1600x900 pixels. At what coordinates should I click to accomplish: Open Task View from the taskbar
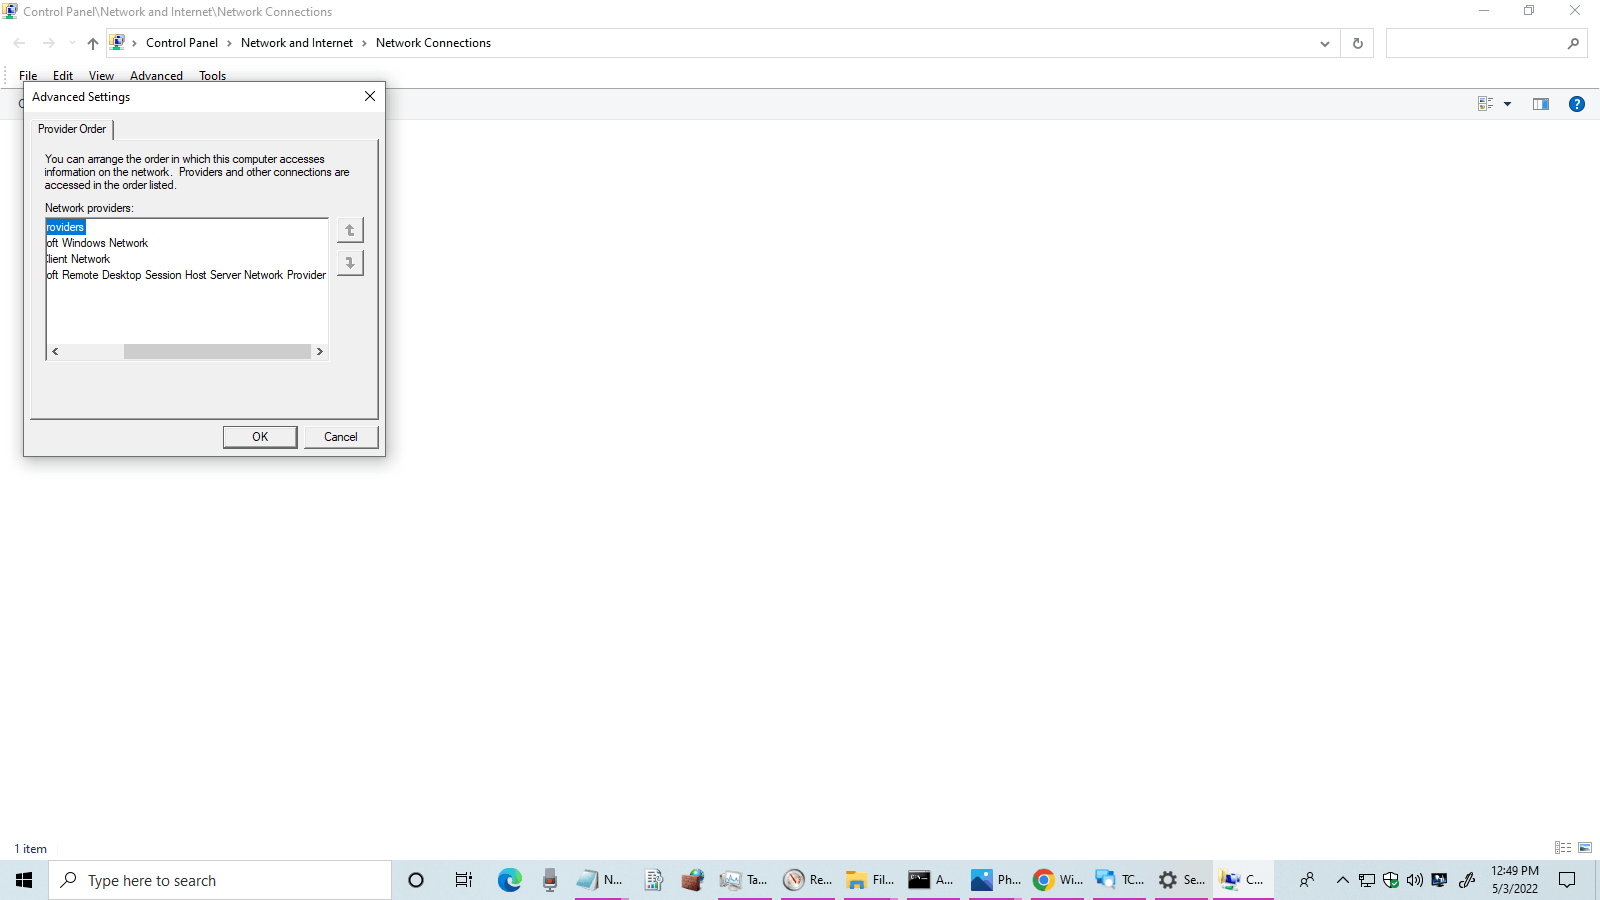coord(463,880)
